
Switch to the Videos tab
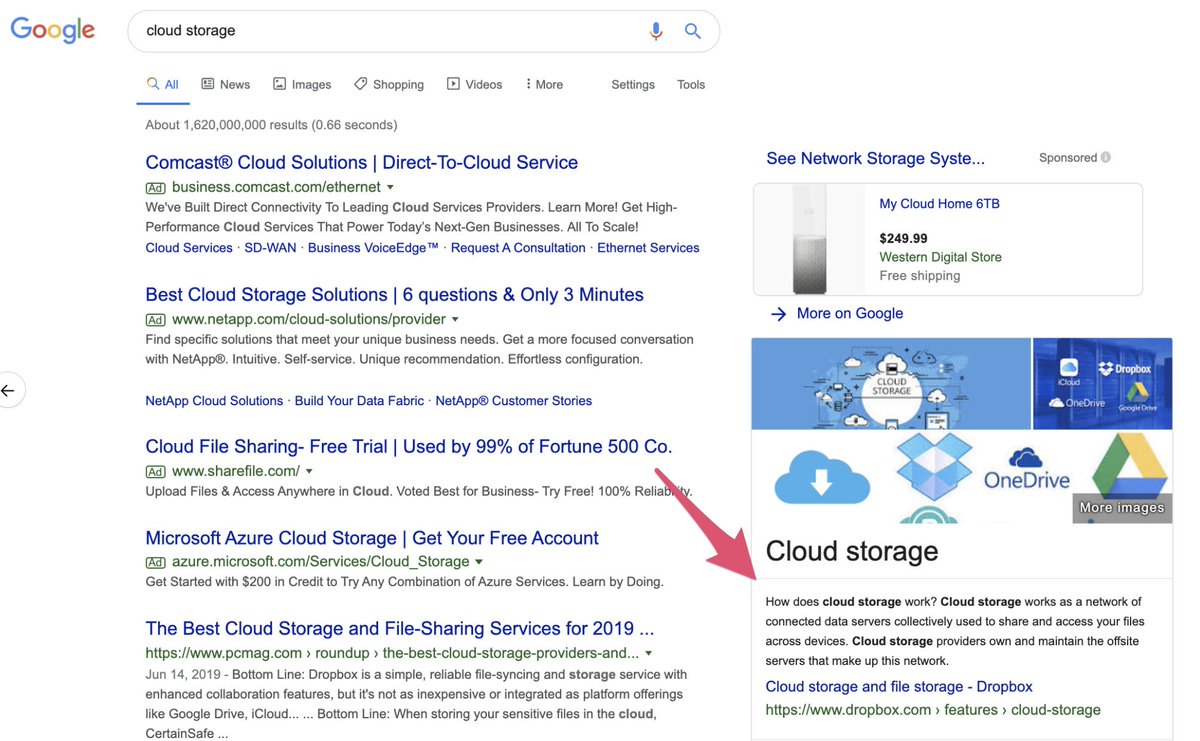pyautogui.click(x=474, y=85)
